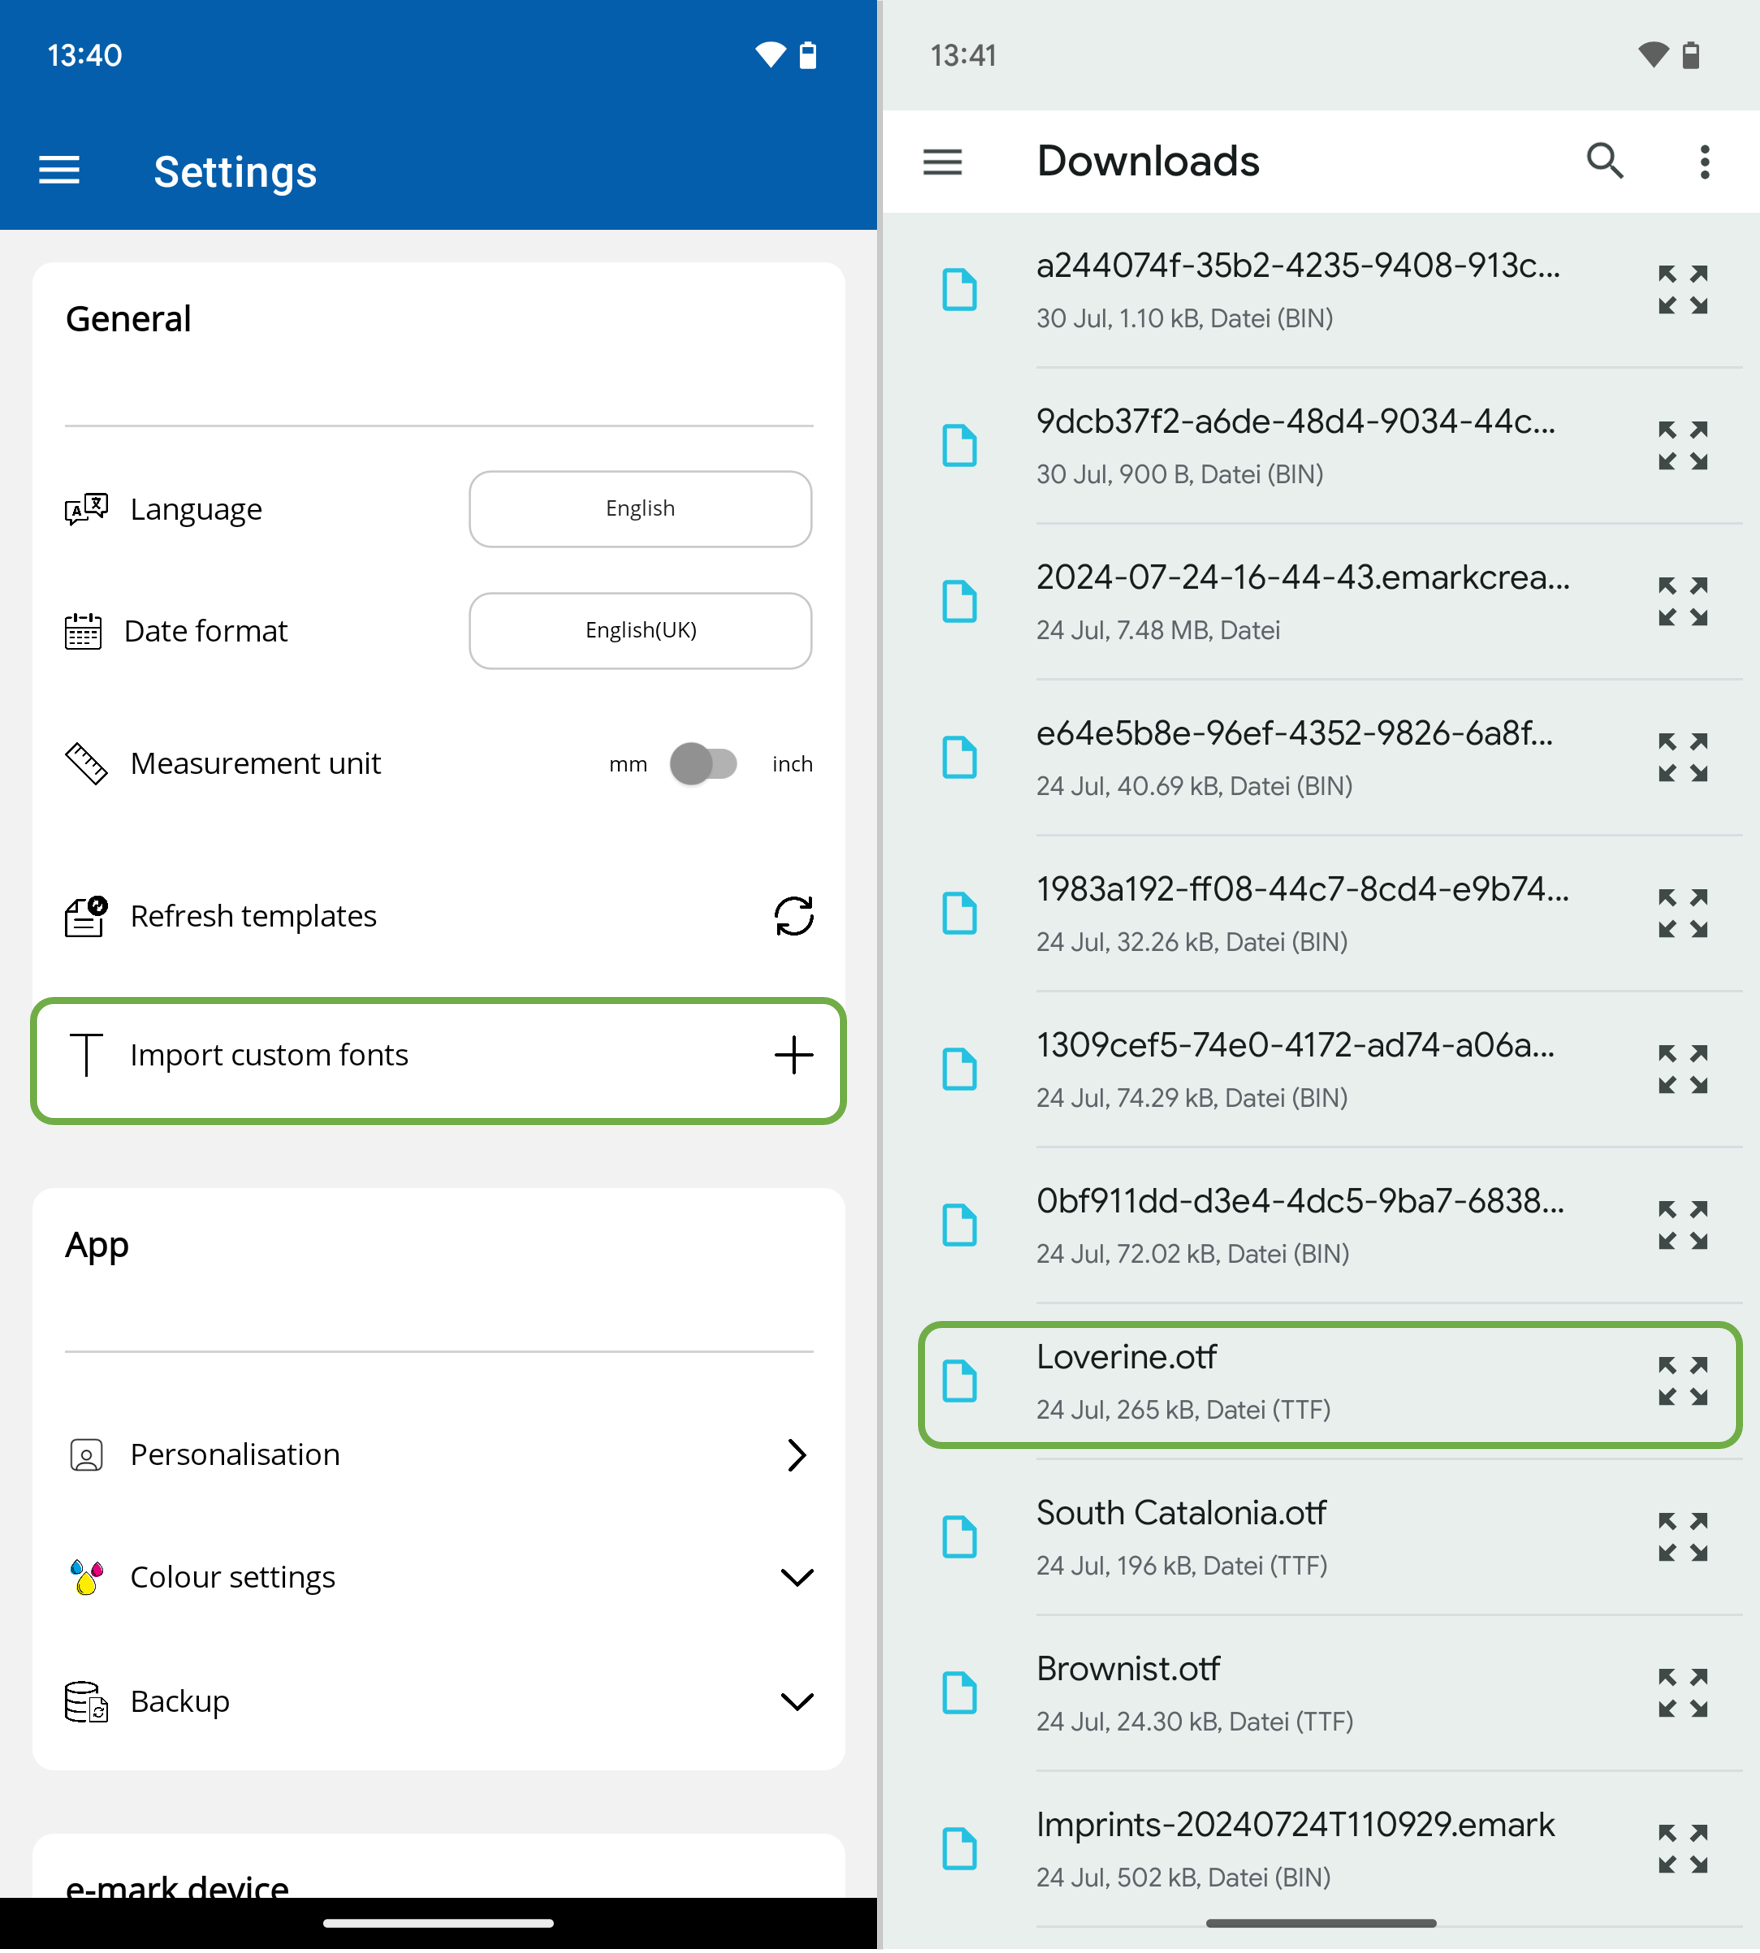The height and width of the screenshot is (1953, 1760).
Task: Tap the search icon in Downloads
Action: click(x=1604, y=161)
